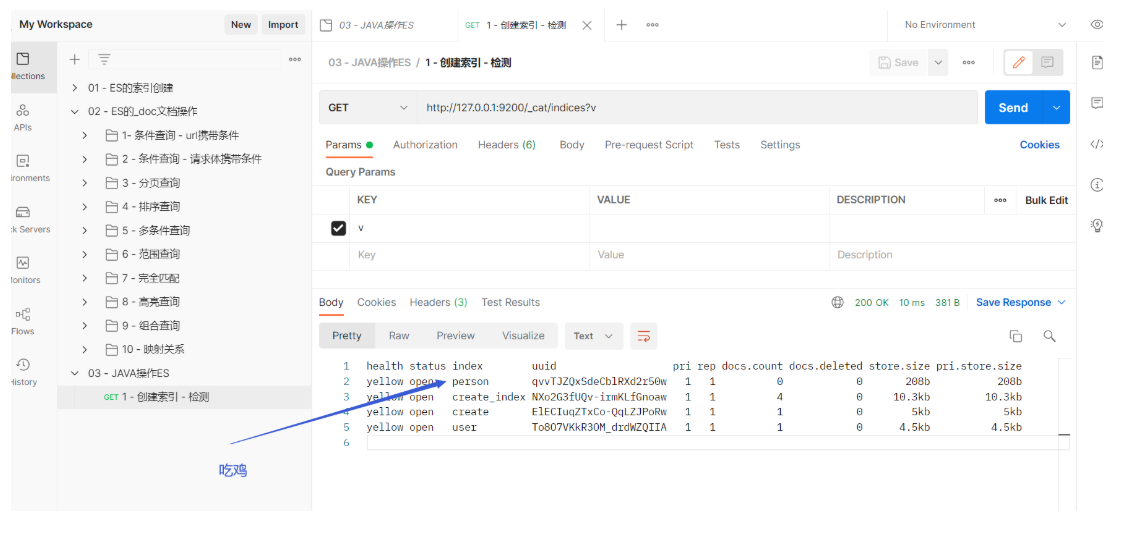
Task: Open the GET method dropdown
Action: click(368, 108)
